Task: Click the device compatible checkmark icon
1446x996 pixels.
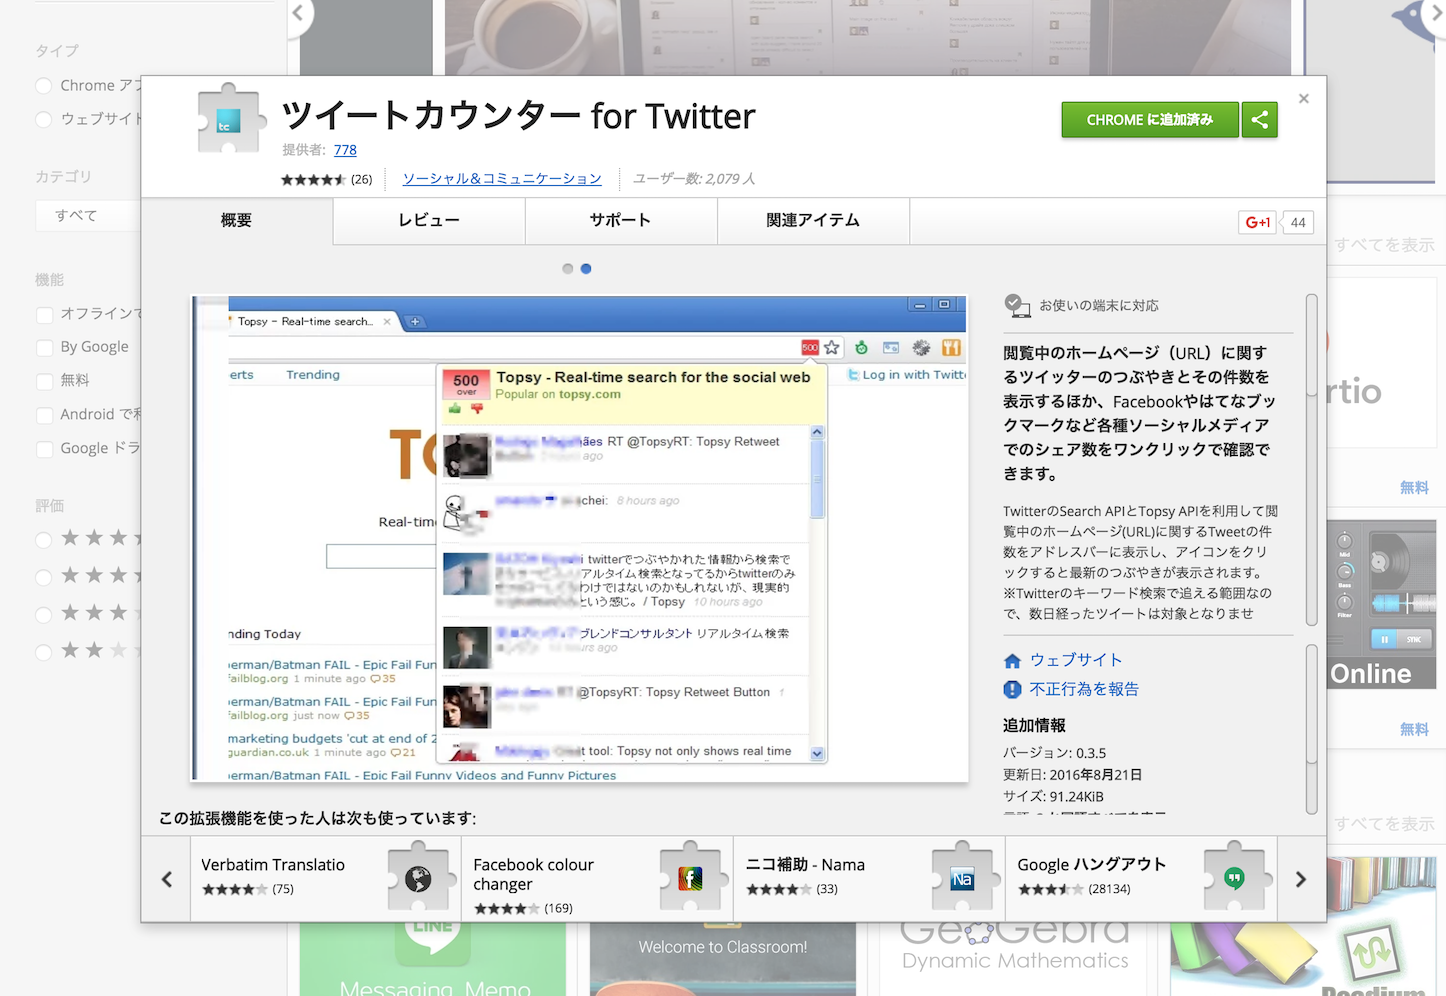Action: coord(1016,306)
